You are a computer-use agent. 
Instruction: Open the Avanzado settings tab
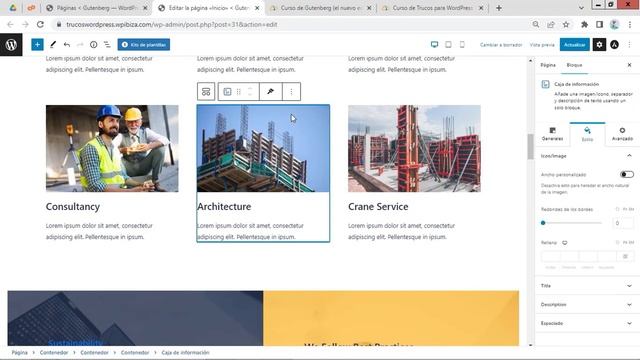click(x=622, y=134)
